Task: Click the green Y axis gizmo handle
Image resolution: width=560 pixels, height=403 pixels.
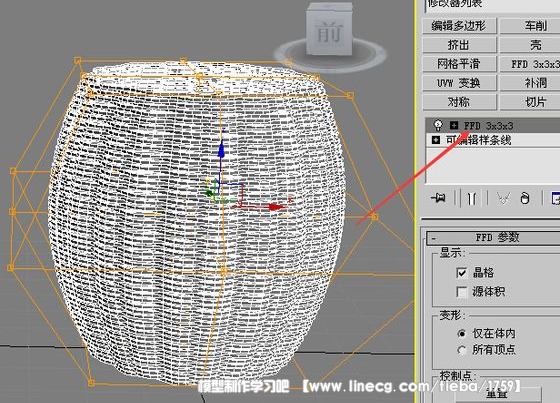Action: [209, 193]
